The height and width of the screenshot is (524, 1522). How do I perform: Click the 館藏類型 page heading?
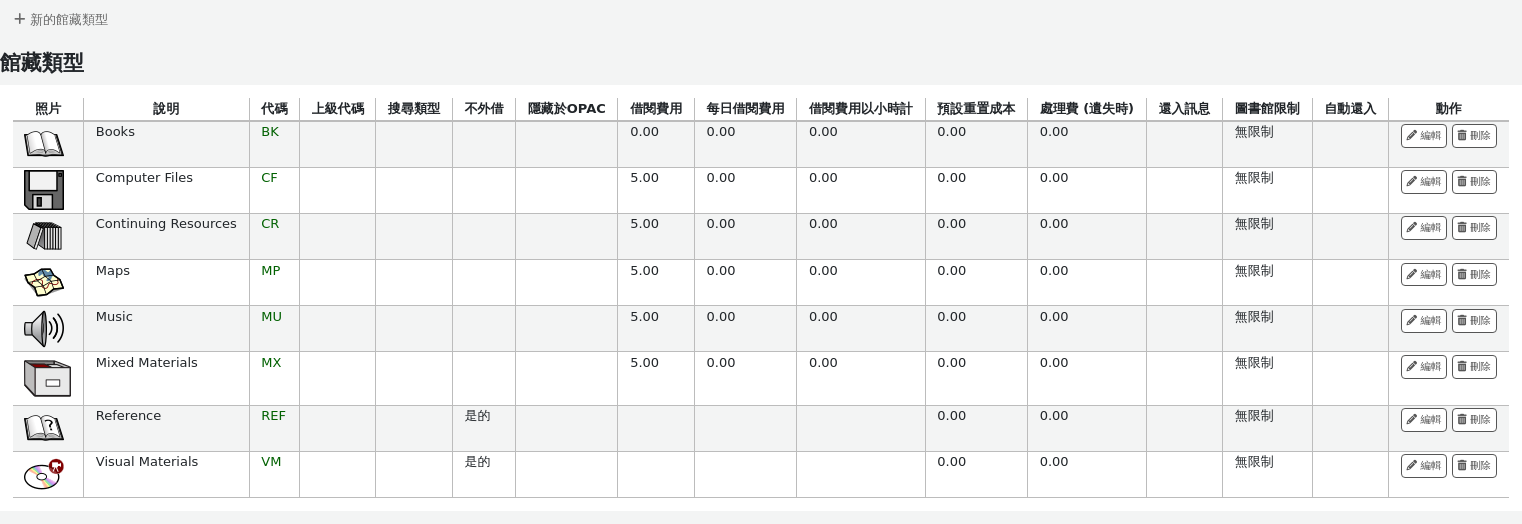[x=42, y=63]
